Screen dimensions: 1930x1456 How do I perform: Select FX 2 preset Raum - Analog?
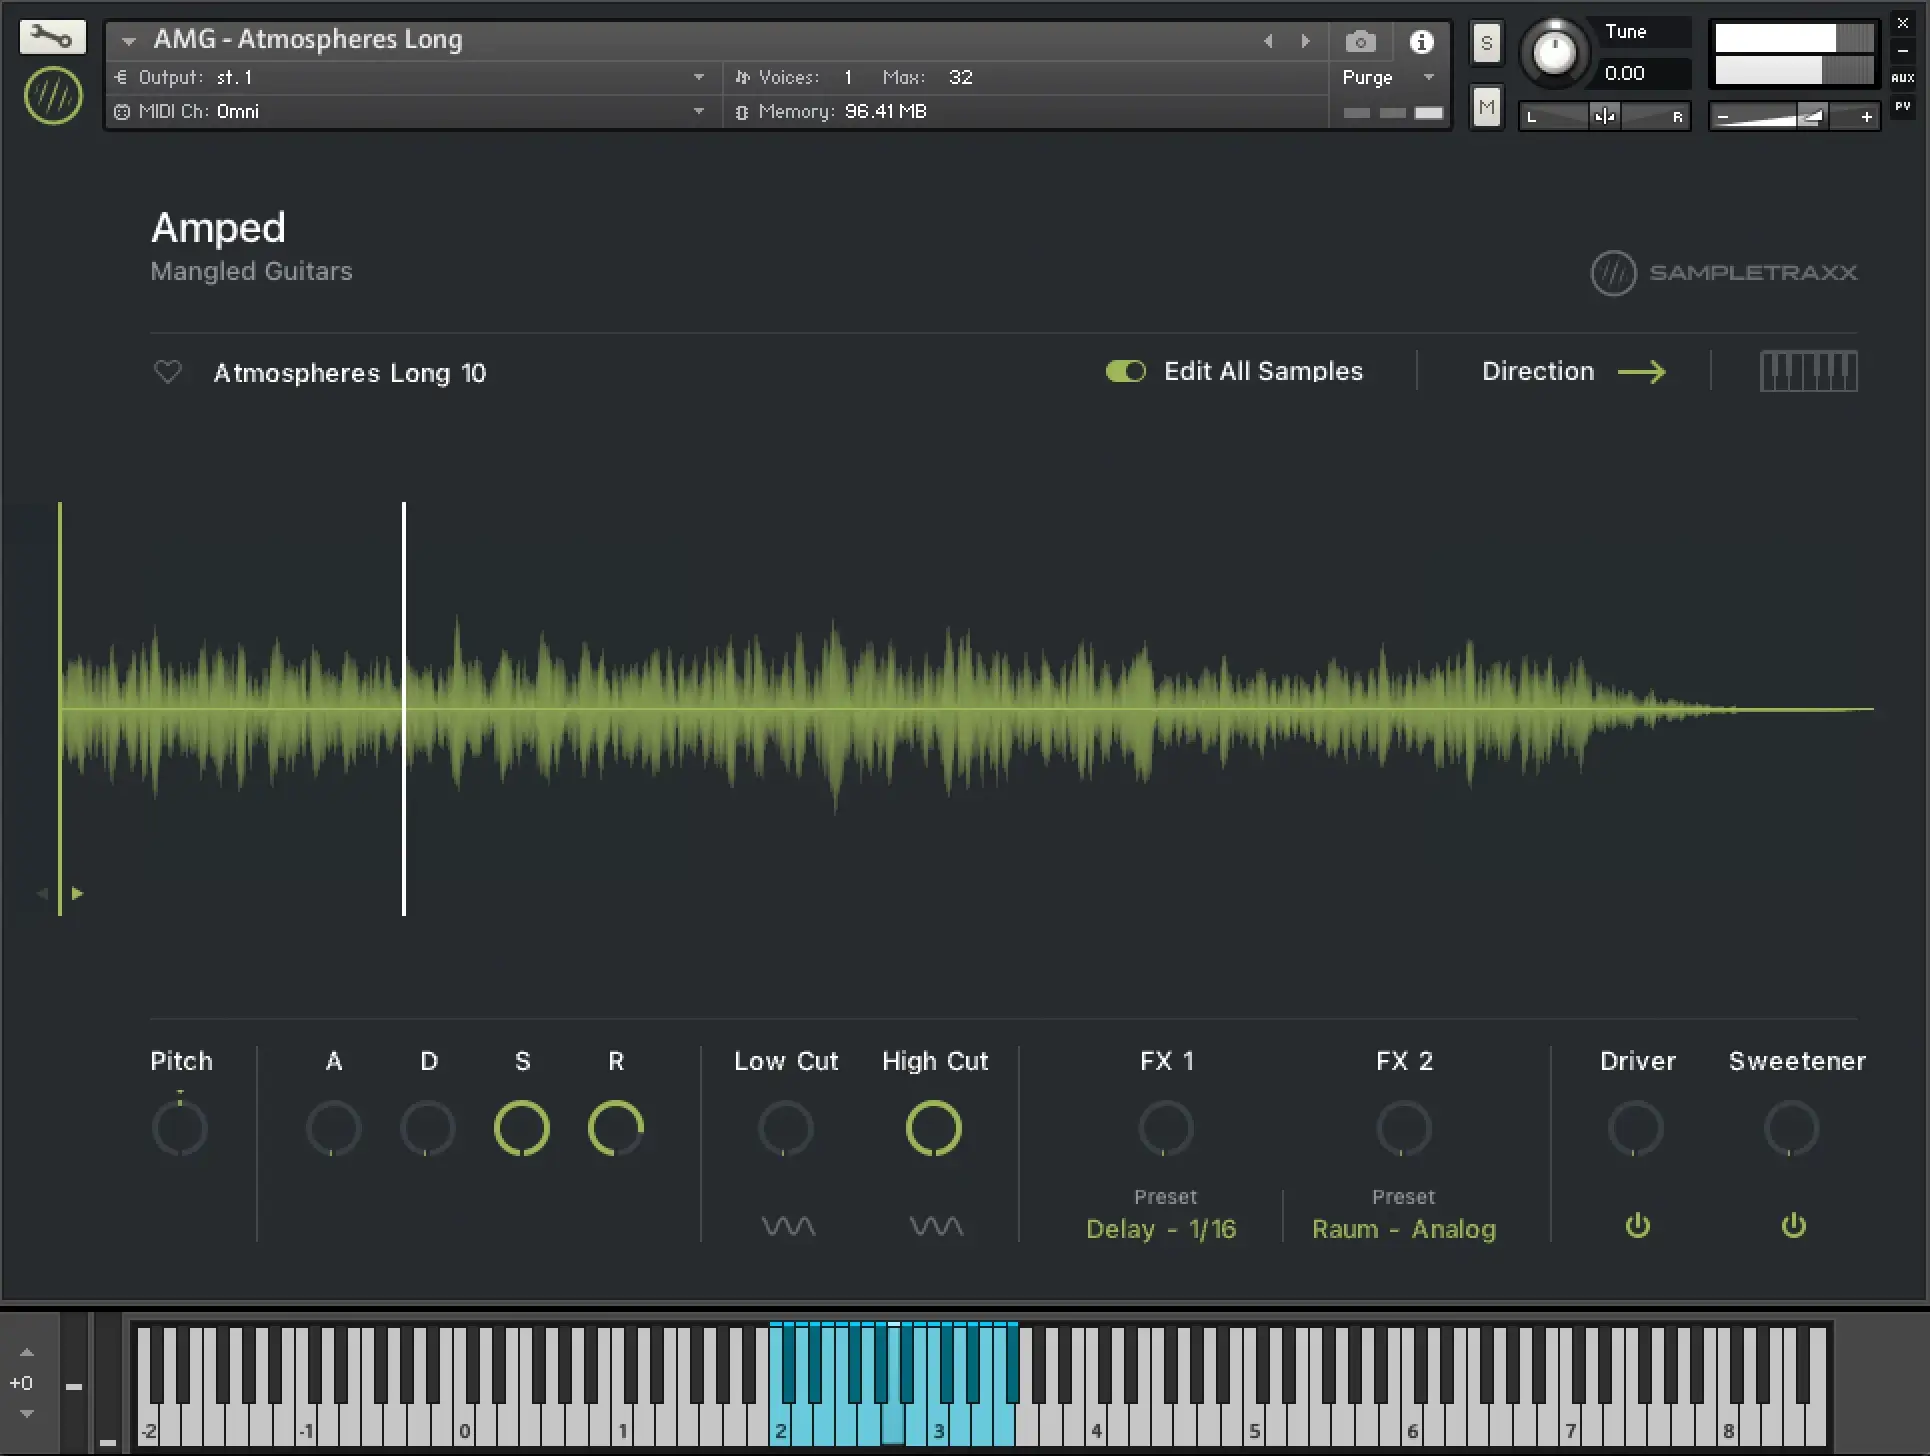tap(1404, 1229)
